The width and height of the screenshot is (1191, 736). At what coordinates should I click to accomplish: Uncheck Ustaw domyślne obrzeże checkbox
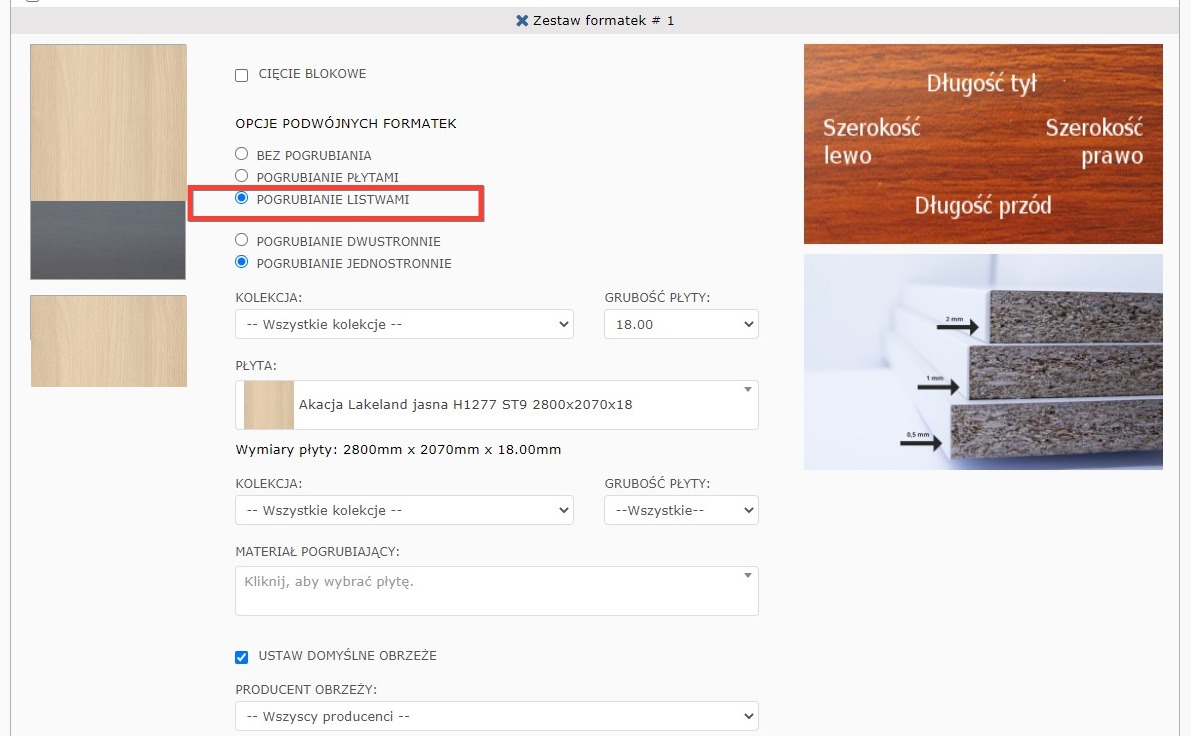pyautogui.click(x=241, y=657)
